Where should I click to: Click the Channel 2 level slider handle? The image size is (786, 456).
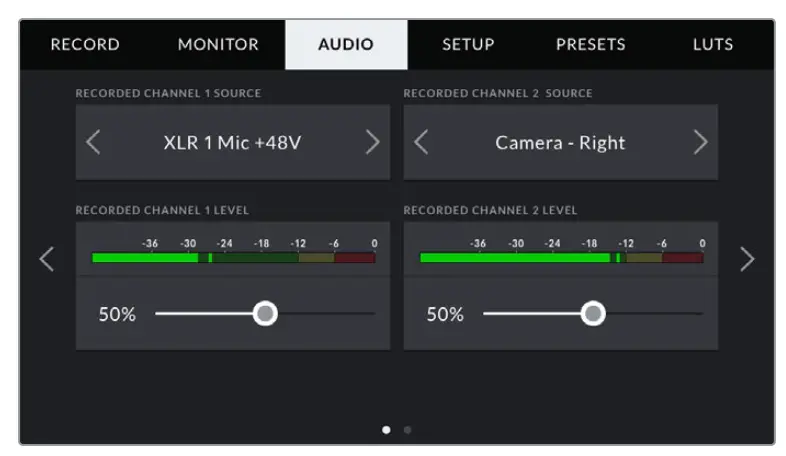click(593, 314)
